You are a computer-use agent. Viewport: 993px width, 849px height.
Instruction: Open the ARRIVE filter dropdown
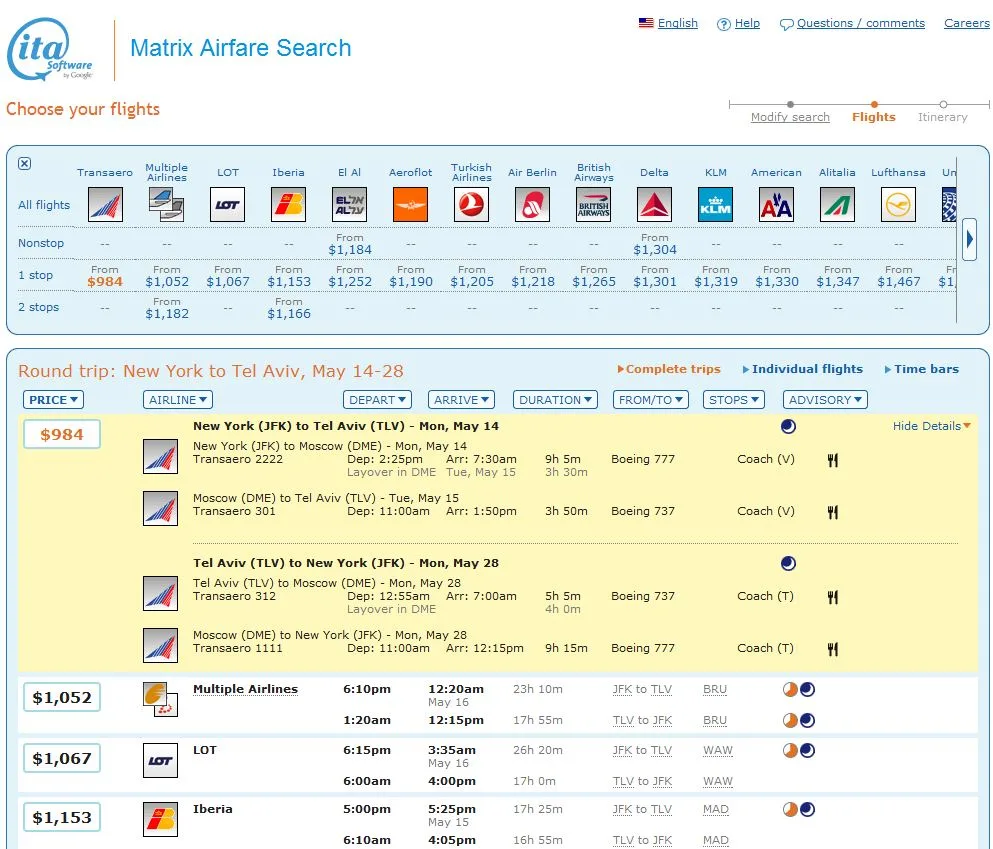462,400
